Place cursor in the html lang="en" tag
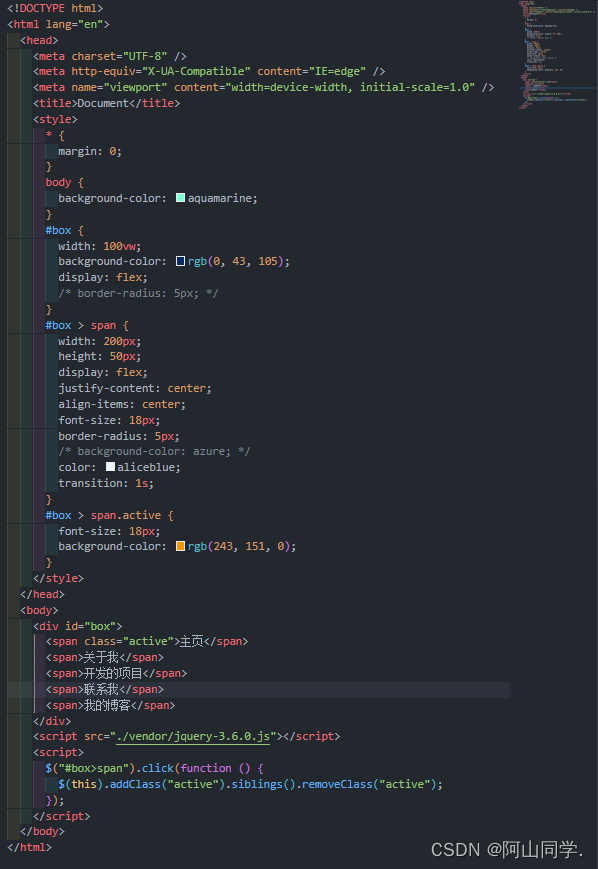This screenshot has width=598, height=869. click(x=58, y=24)
